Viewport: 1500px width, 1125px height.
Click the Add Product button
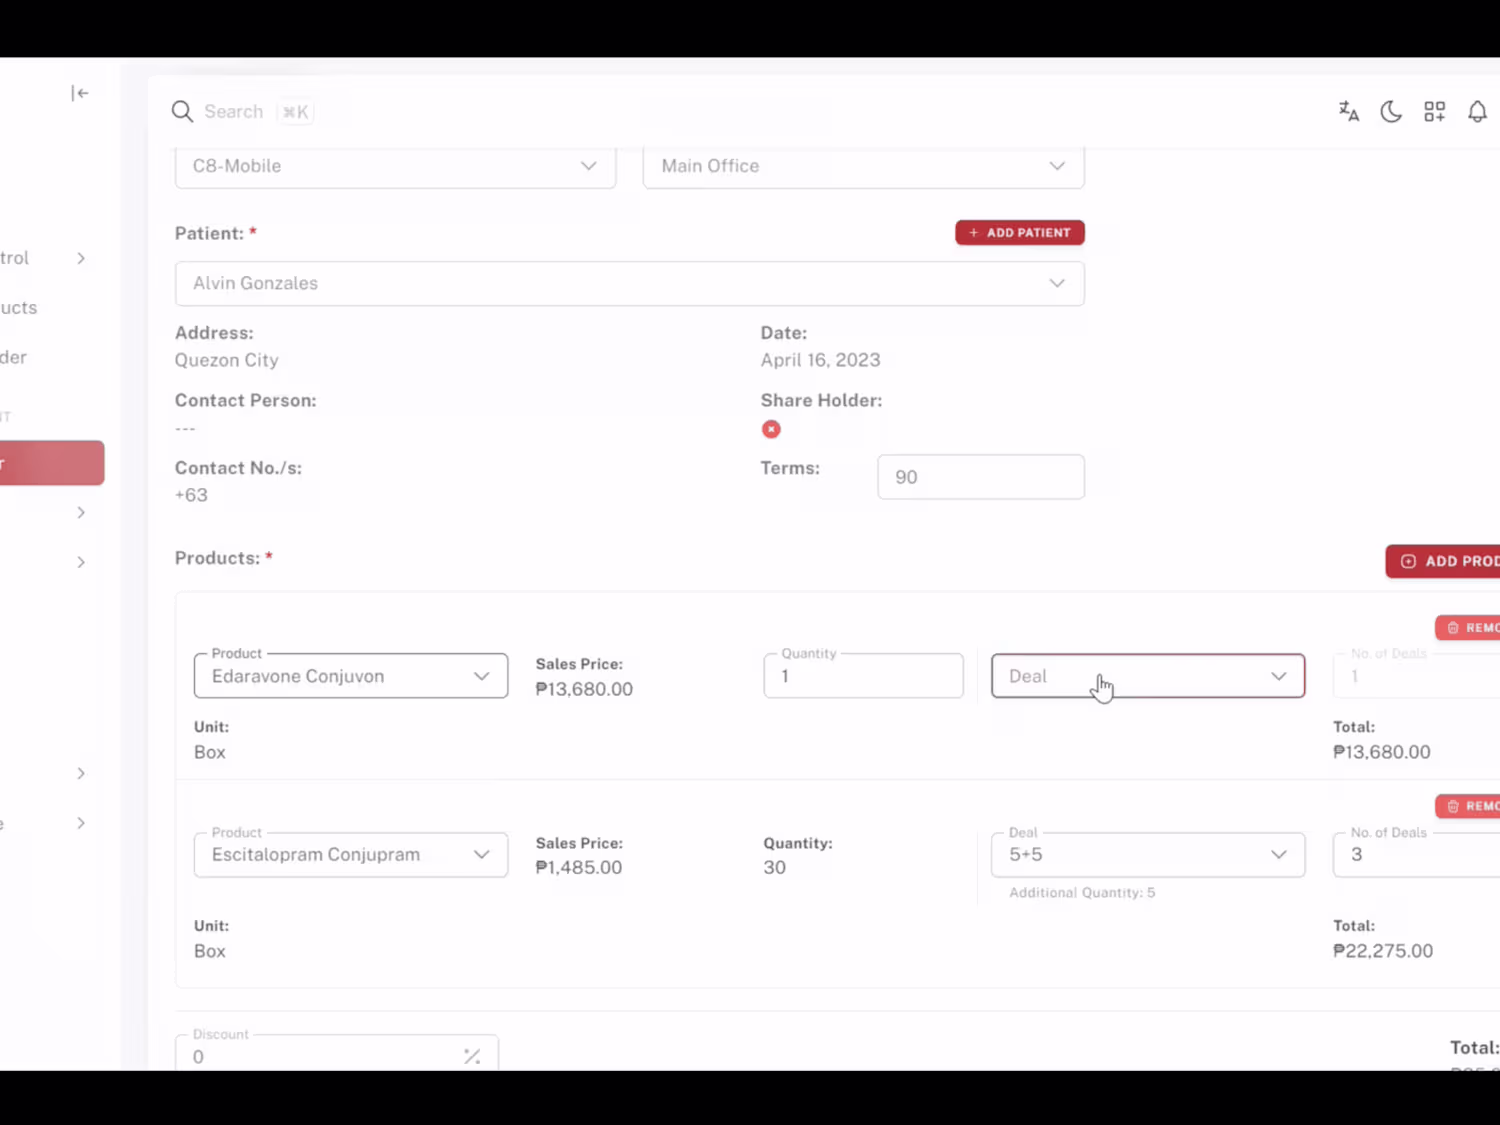click(x=1443, y=561)
